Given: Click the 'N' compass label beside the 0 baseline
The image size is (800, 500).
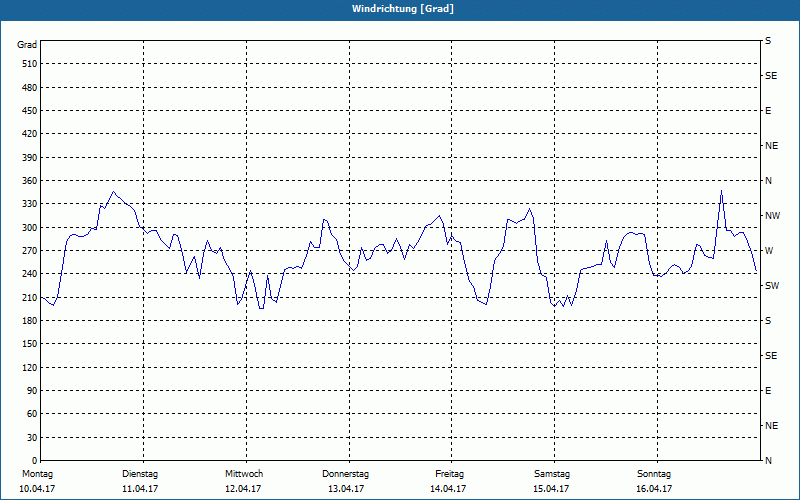Looking at the screenshot, I should click(x=768, y=461).
